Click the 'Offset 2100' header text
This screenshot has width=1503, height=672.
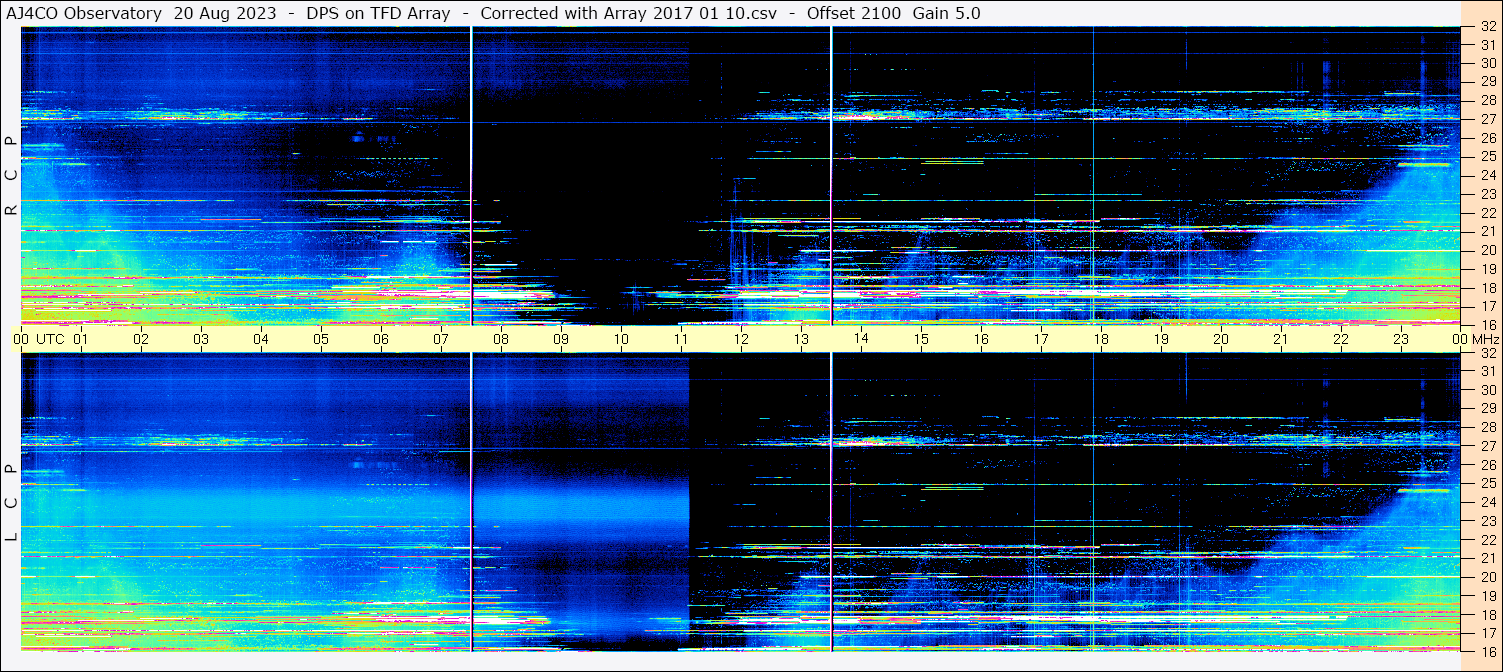[854, 13]
